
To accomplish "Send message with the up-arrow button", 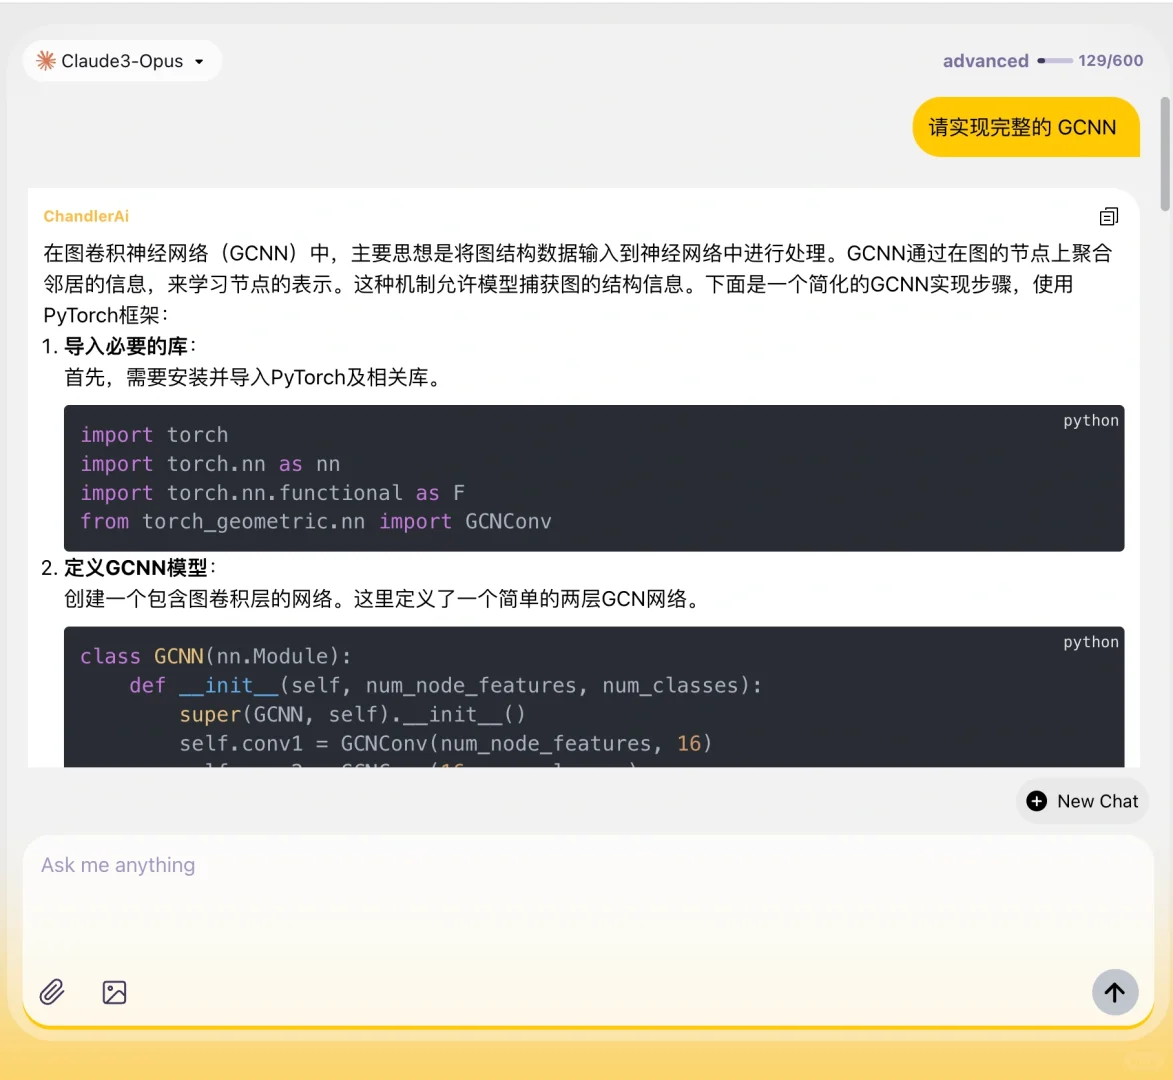I will pos(1115,992).
